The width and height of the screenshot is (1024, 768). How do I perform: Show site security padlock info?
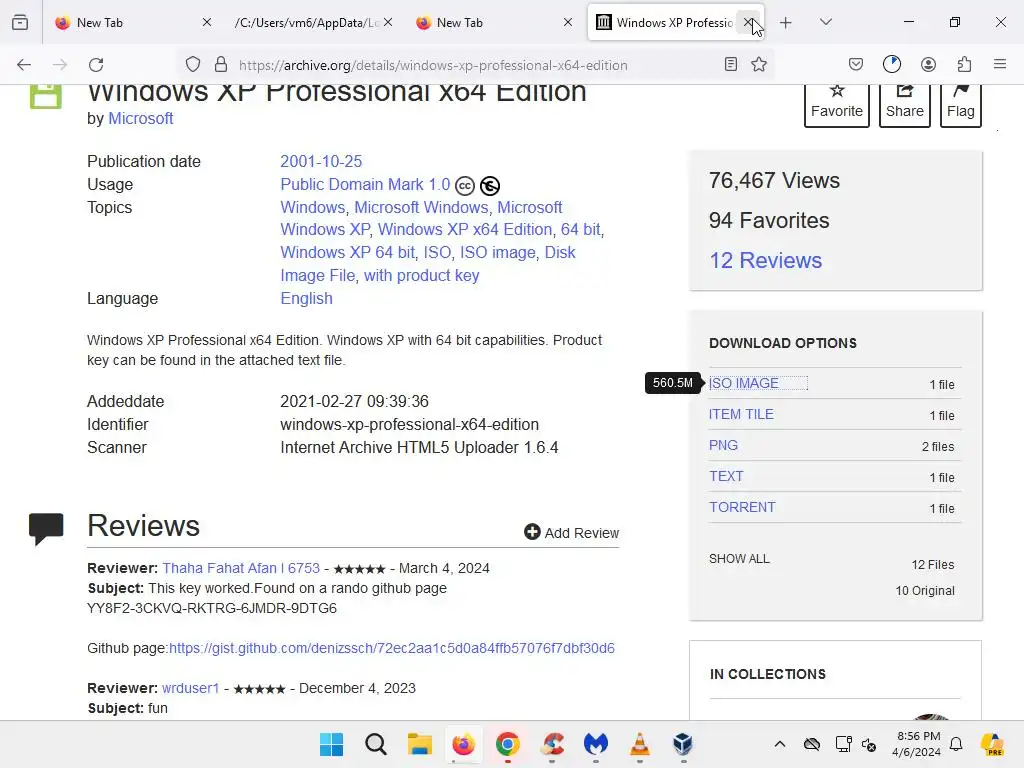coord(221,65)
